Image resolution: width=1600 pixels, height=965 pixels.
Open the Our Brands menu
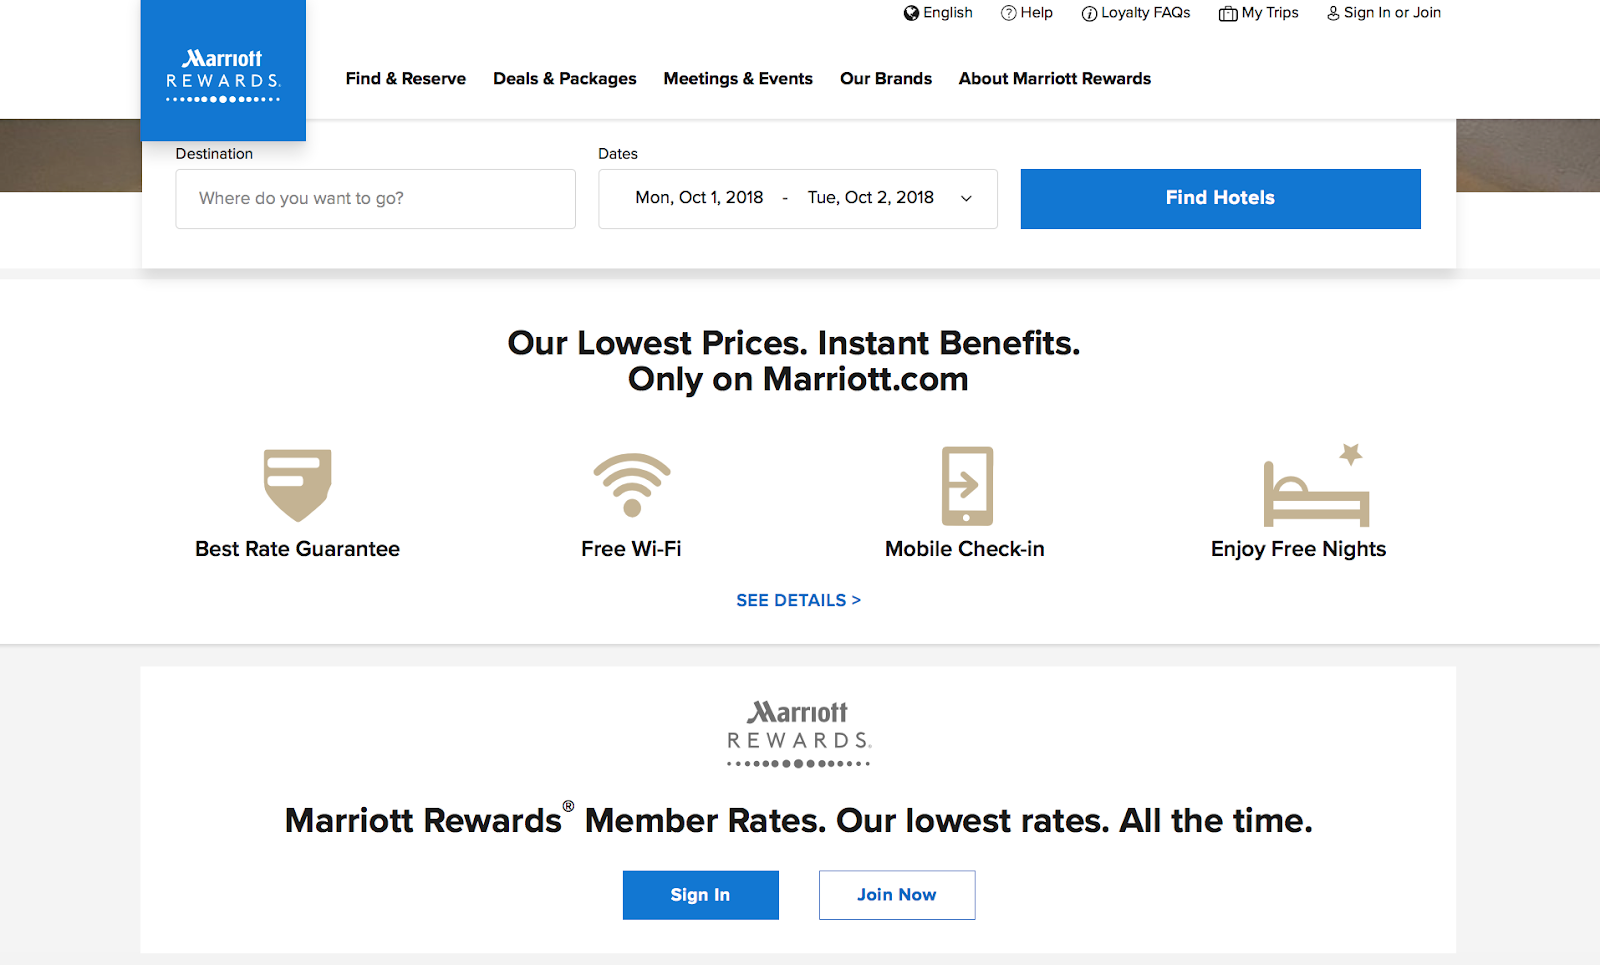(886, 79)
